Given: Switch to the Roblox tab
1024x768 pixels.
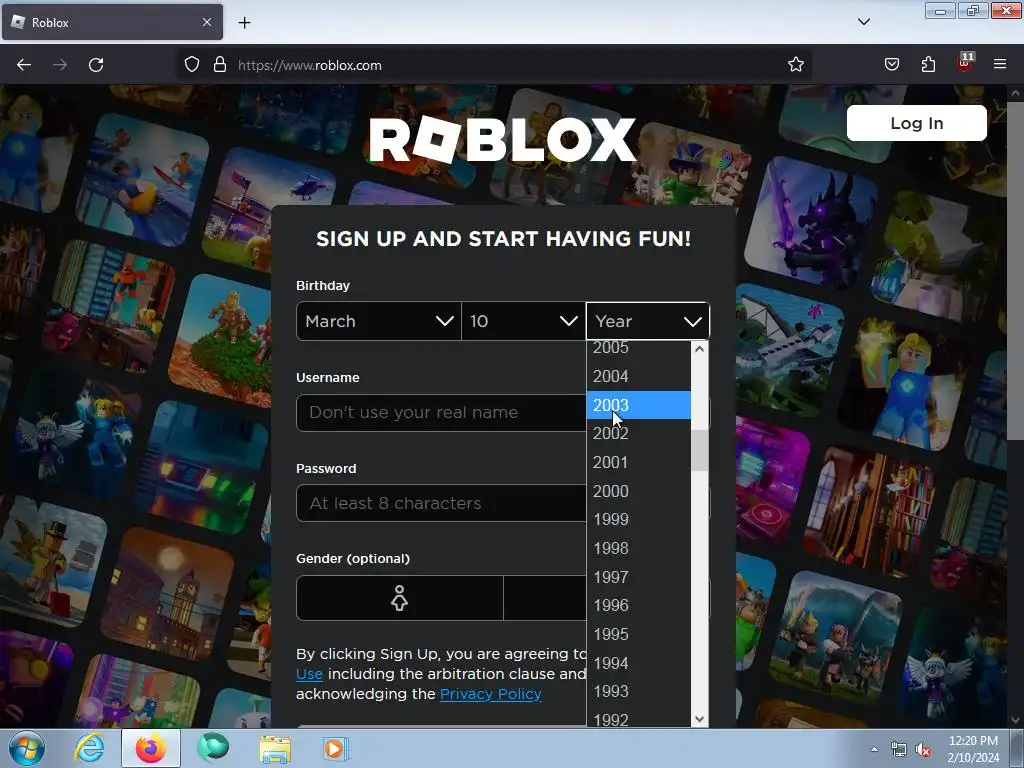Looking at the screenshot, I should click(x=112, y=22).
